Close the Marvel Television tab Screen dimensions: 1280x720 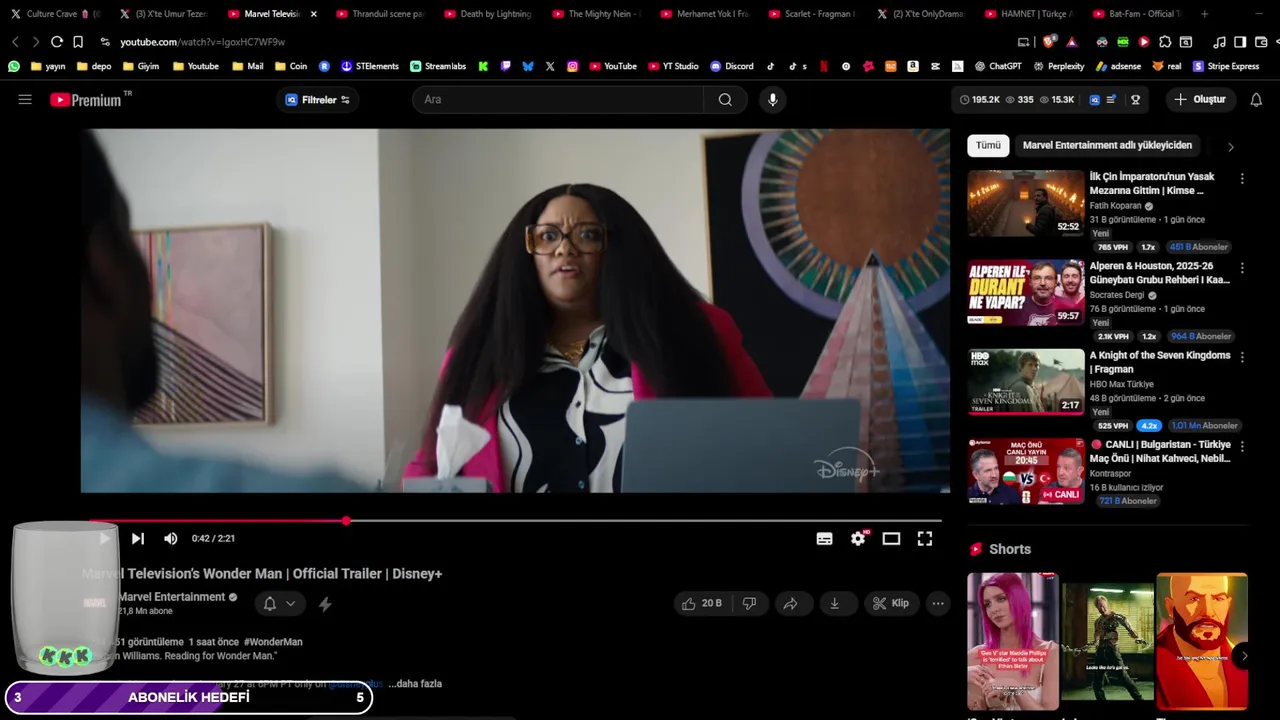[314, 14]
